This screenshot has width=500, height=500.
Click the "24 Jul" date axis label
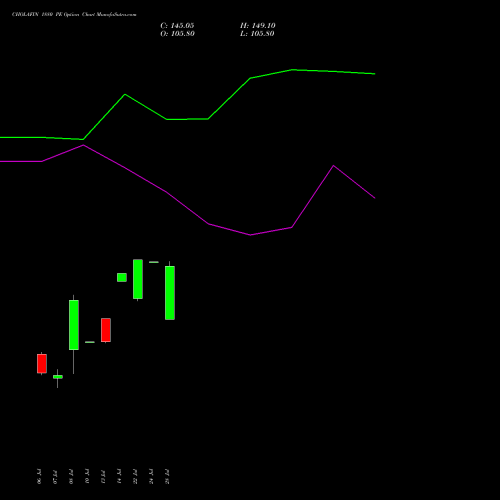click(151, 477)
